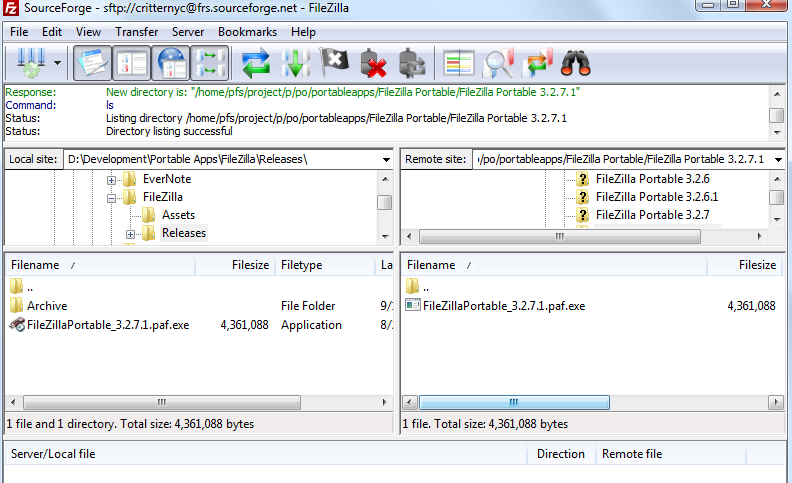Toggle the local directory tree display
The height and width of the screenshot is (483, 792).
(131, 63)
